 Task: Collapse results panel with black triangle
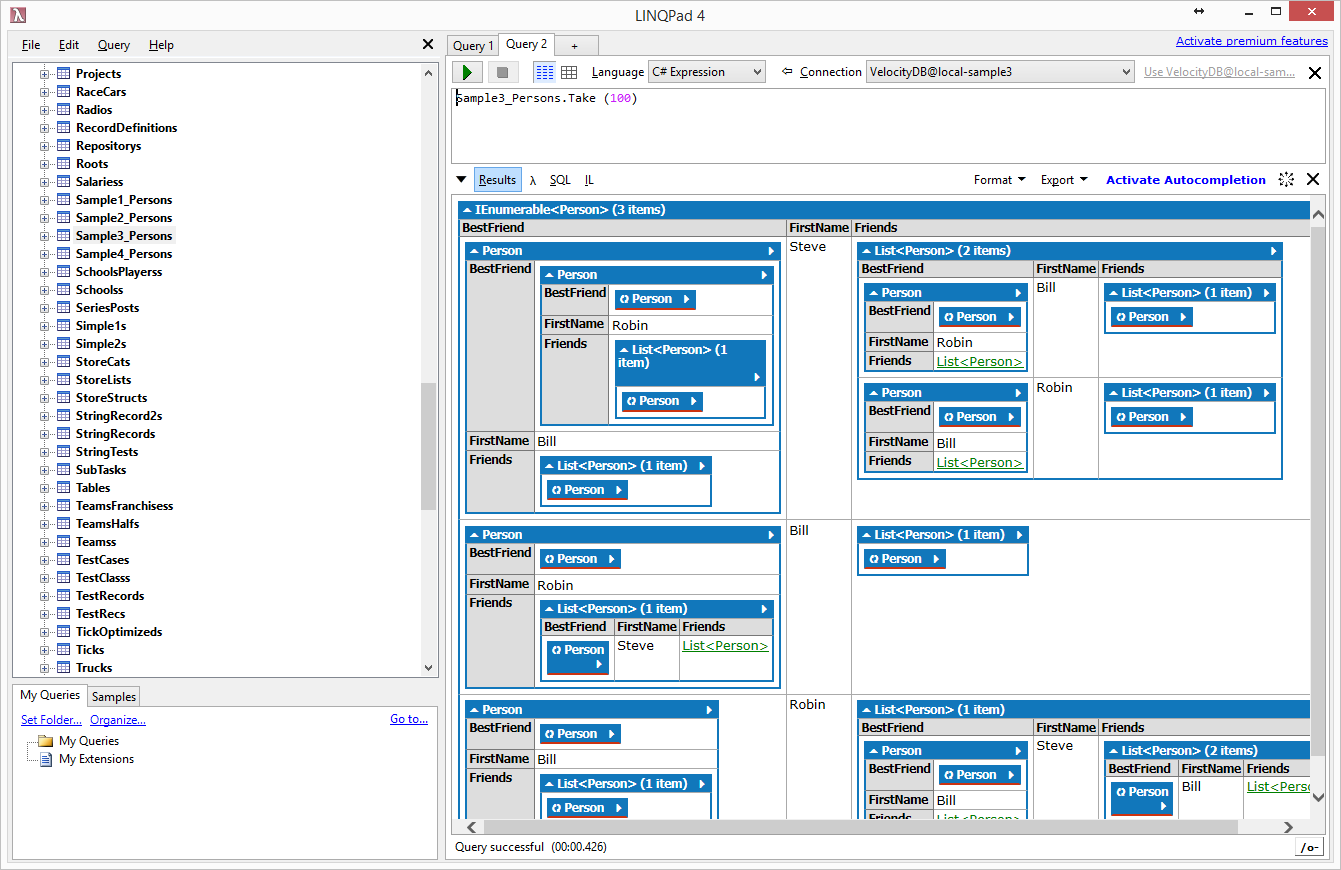tap(461, 180)
